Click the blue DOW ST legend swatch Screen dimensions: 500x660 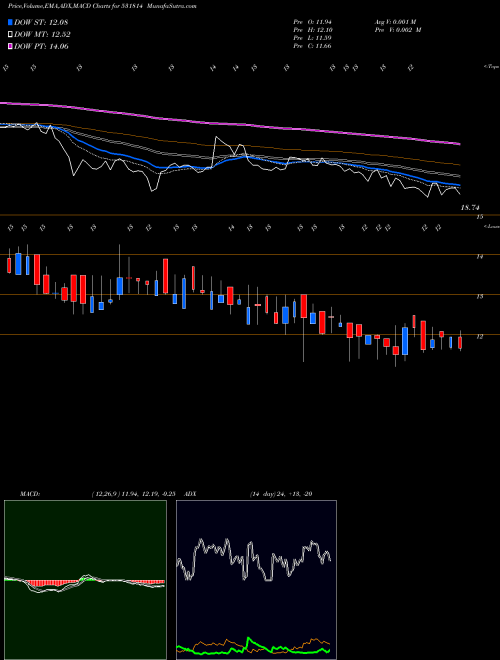tap(10, 22)
